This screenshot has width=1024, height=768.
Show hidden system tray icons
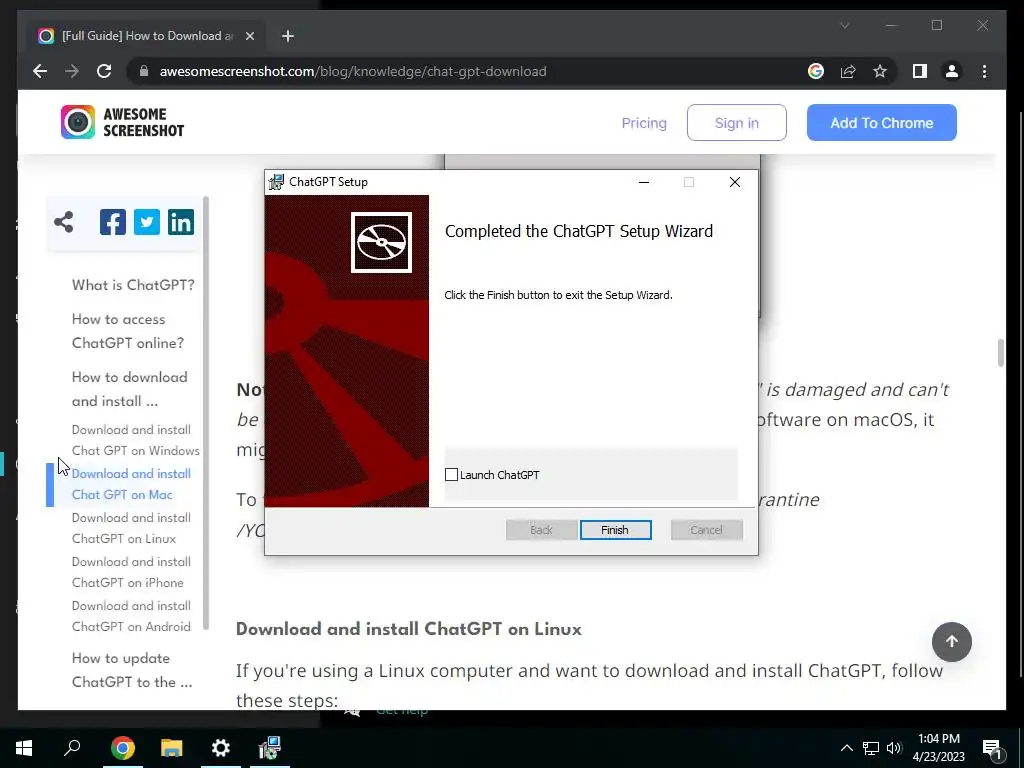click(846, 748)
